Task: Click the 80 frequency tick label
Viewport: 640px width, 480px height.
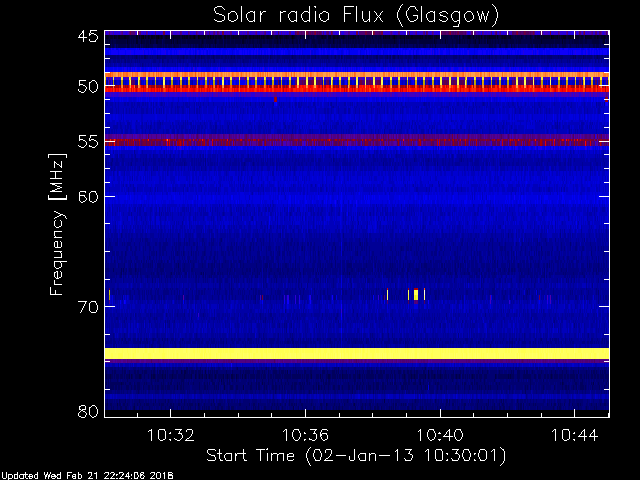Action: point(88,411)
